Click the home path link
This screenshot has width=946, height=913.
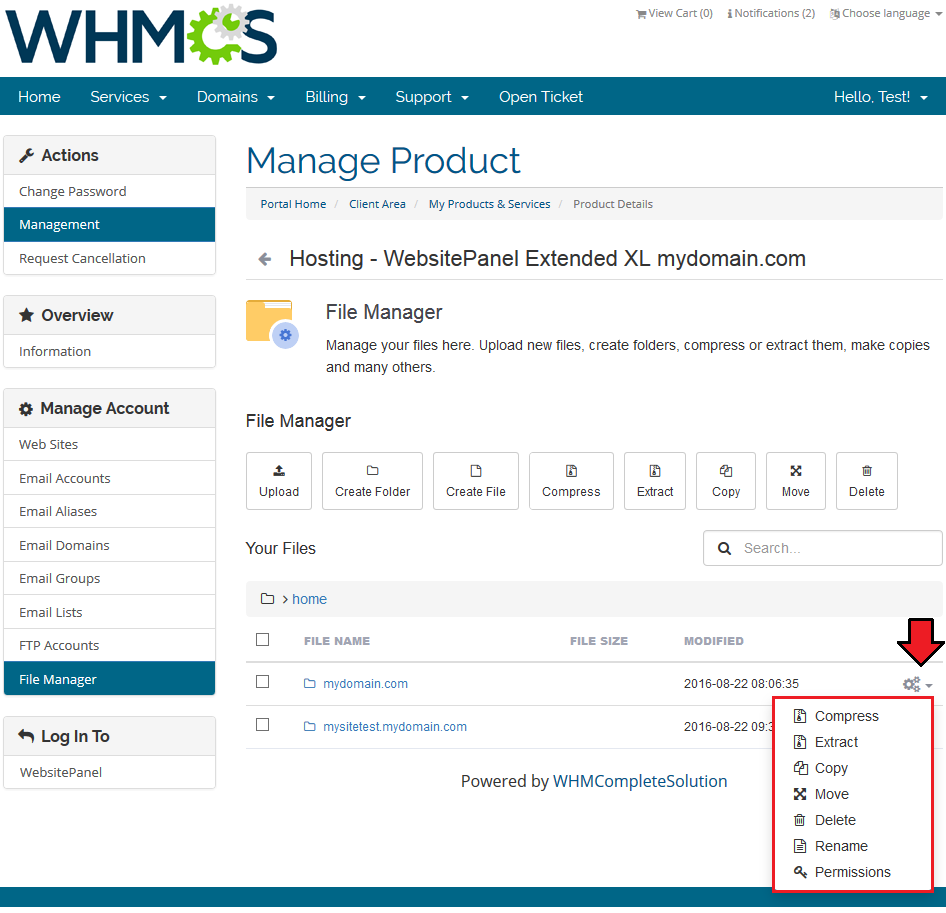[310, 599]
